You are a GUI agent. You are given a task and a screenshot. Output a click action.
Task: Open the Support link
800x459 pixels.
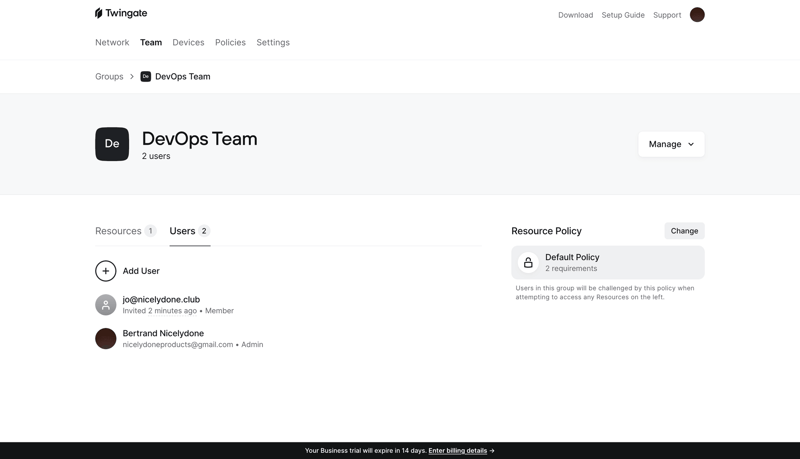[x=667, y=15]
